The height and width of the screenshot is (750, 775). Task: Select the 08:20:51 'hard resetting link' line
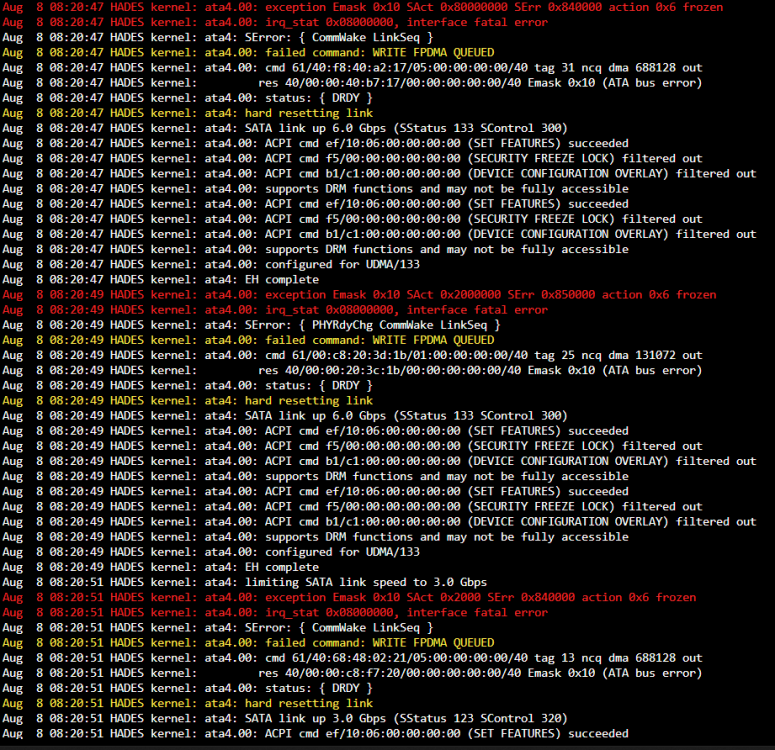(x=187, y=703)
